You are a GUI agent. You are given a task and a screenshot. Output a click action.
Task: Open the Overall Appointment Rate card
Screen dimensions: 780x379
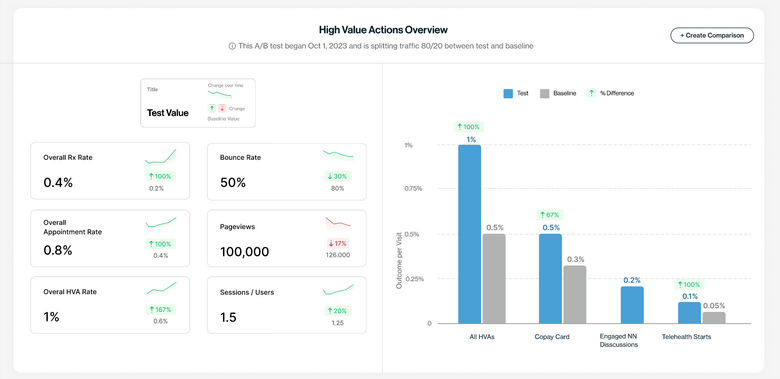[x=110, y=238]
